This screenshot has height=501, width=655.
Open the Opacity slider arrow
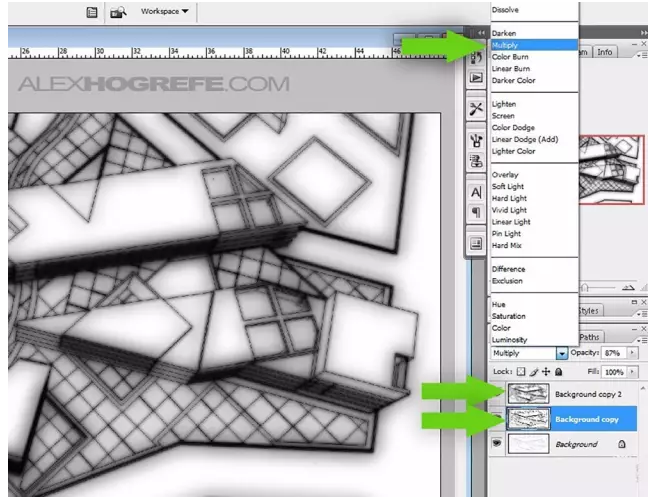(x=632, y=353)
